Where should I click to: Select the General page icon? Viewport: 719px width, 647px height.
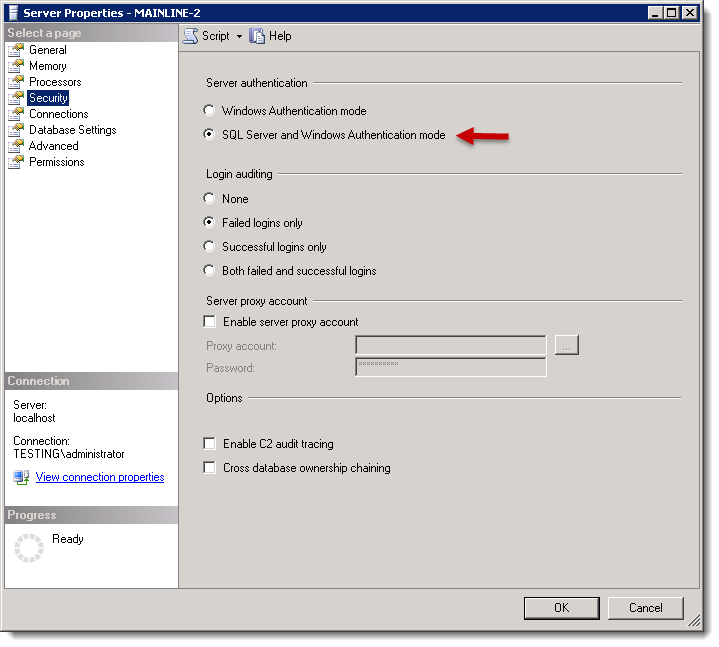(x=16, y=50)
